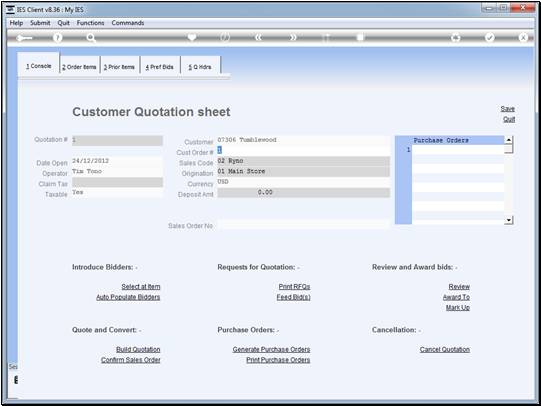This screenshot has width=541, height=406.
Task: Click the Cust Order # input field
Action: click(x=303, y=150)
